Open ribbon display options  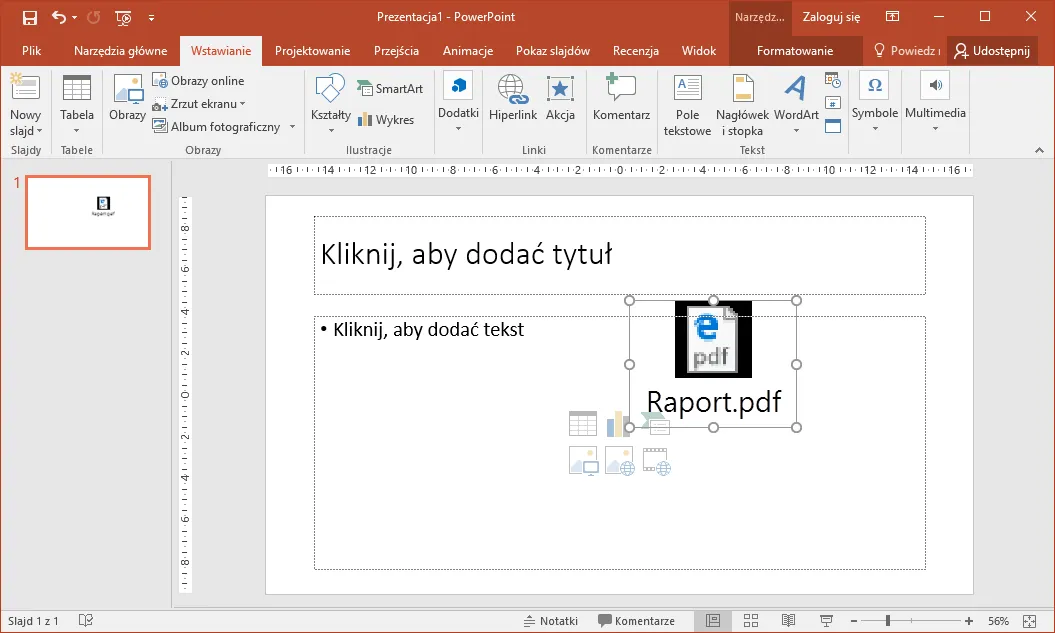[892, 16]
